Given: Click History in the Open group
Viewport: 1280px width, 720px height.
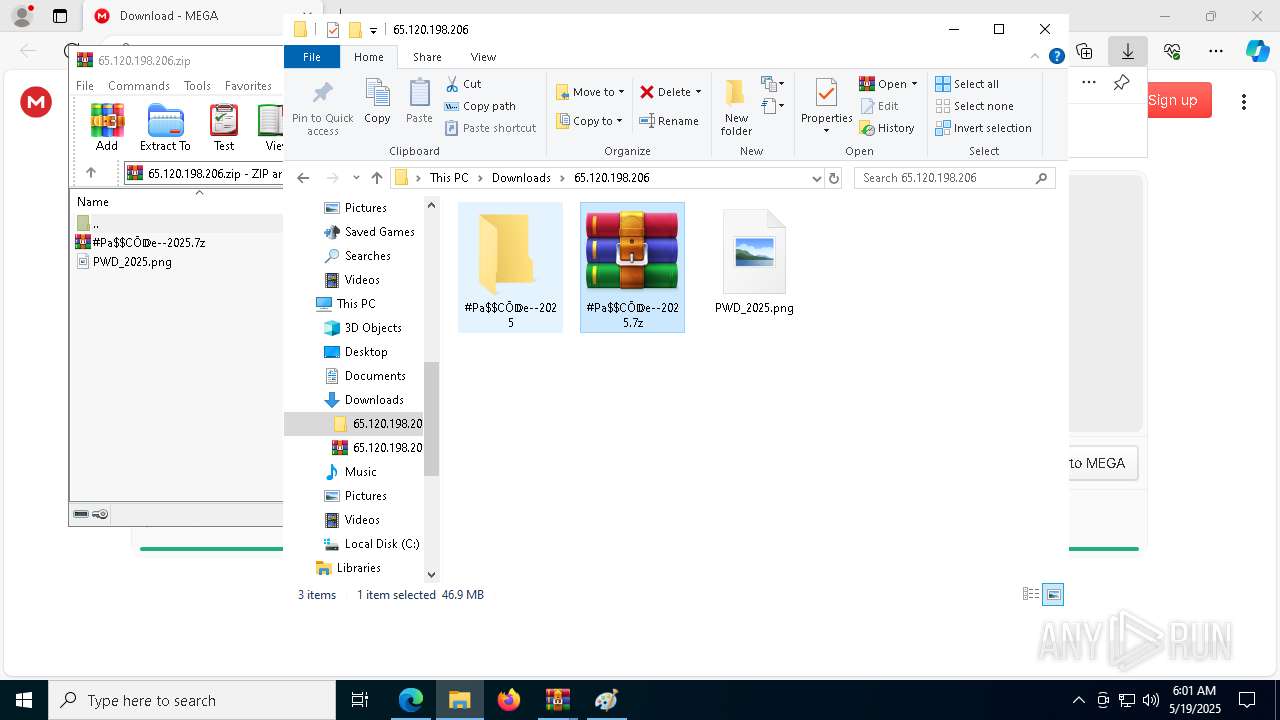Looking at the screenshot, I should coord(887,128).
